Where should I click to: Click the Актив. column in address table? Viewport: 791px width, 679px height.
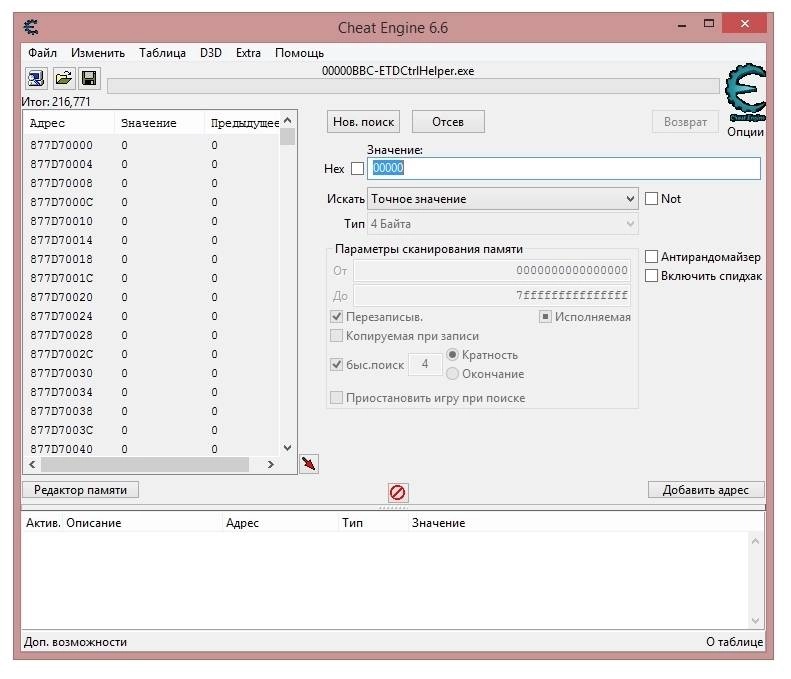click(x=43, y=523)
